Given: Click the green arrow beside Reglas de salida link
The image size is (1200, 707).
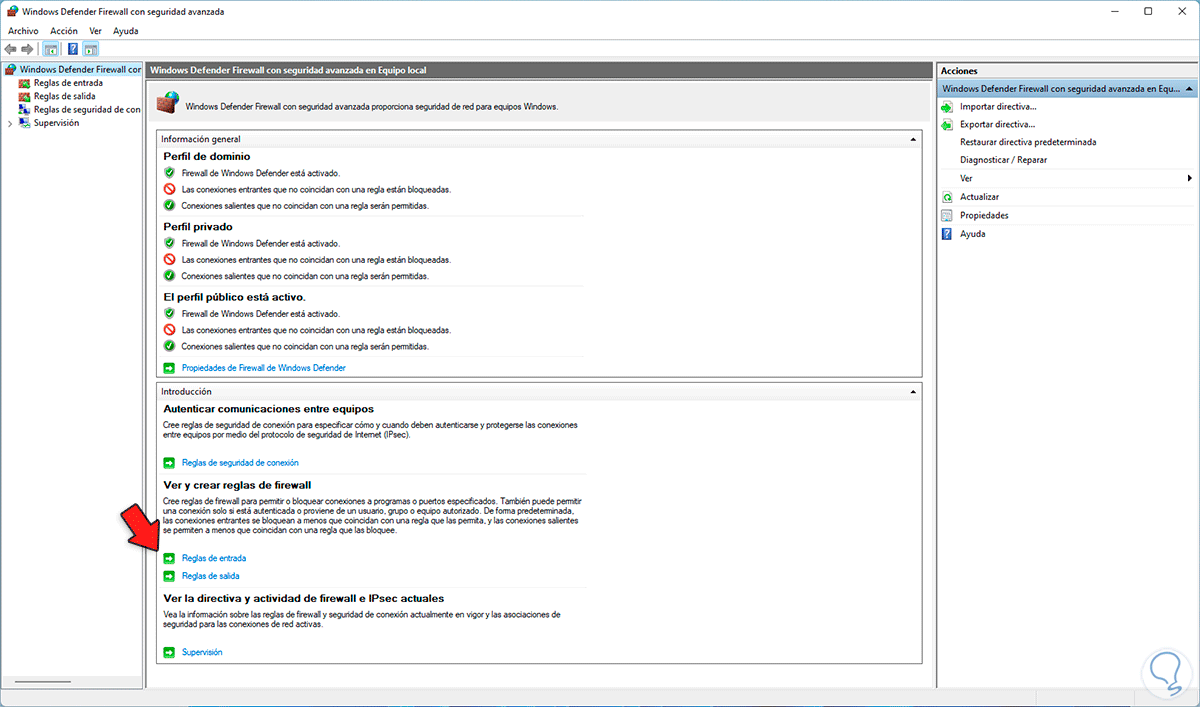Looking at the screenshot, I should (x=169, y=576).
